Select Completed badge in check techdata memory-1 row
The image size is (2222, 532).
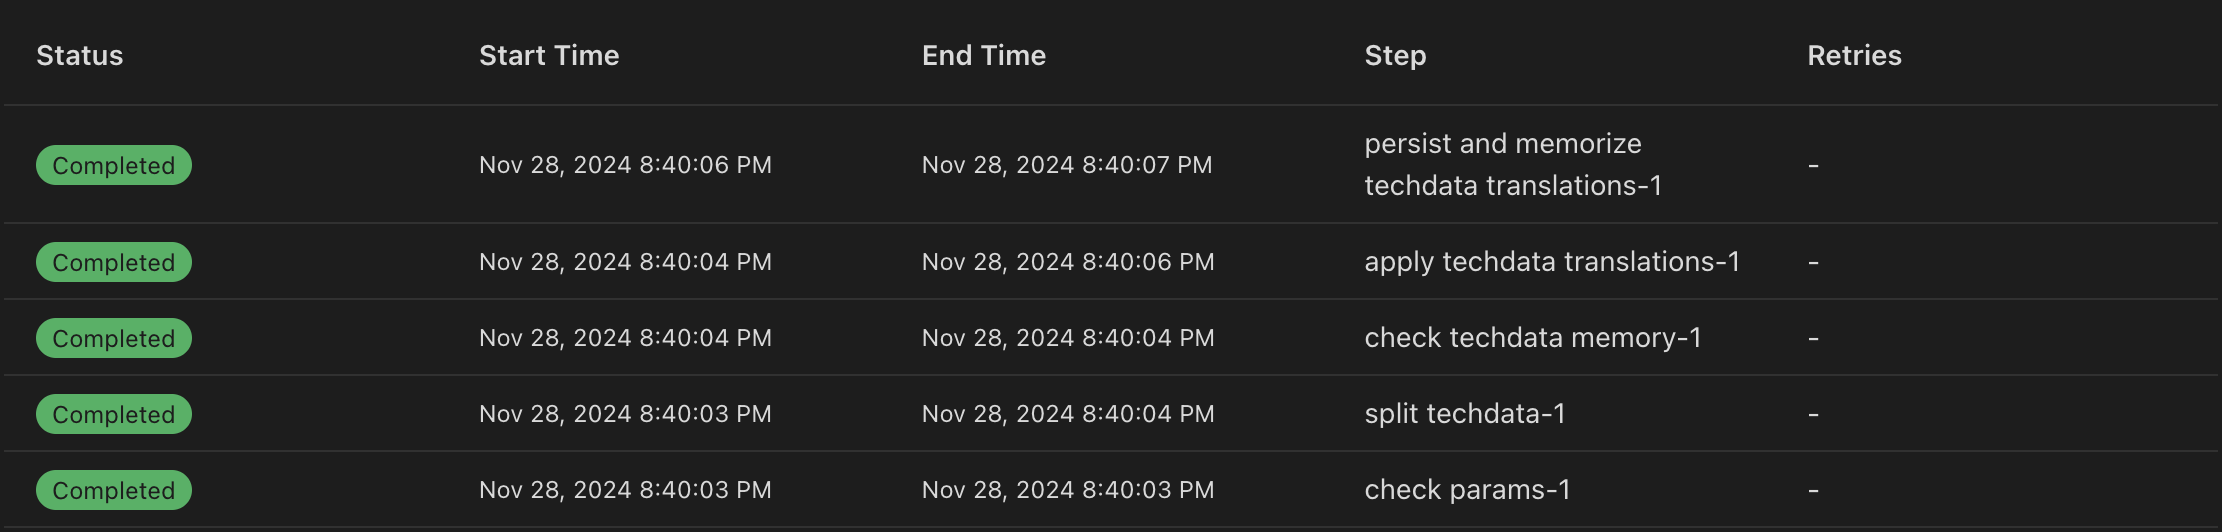114,338
